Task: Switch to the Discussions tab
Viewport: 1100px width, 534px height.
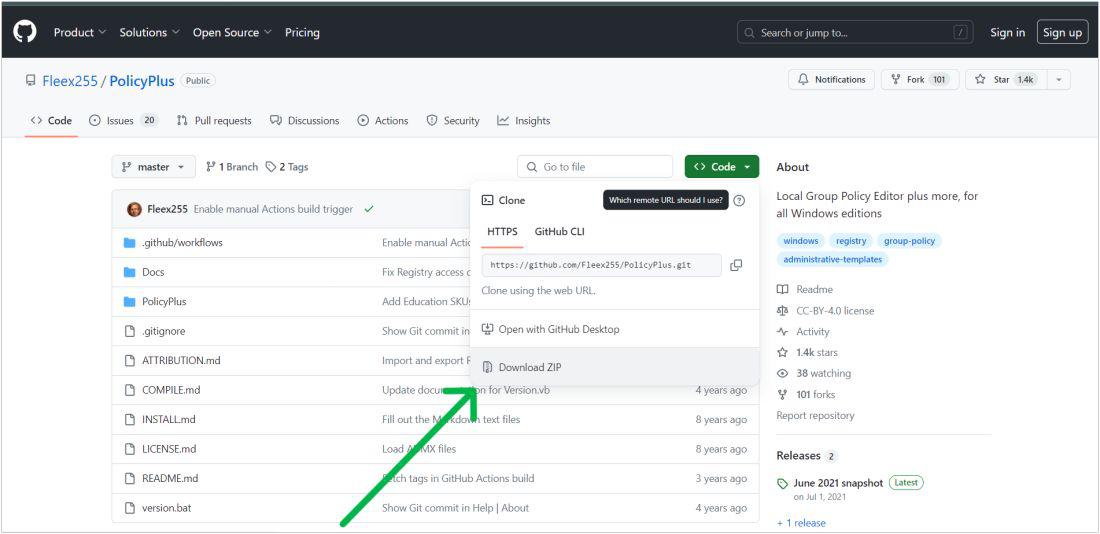Action: coord(304,121)
